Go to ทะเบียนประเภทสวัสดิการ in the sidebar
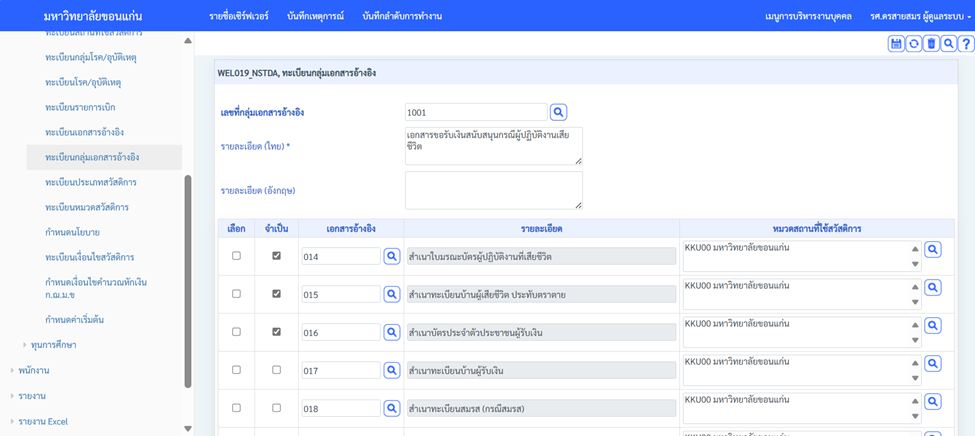The image size is (975, 436). (x=91, y=183)
